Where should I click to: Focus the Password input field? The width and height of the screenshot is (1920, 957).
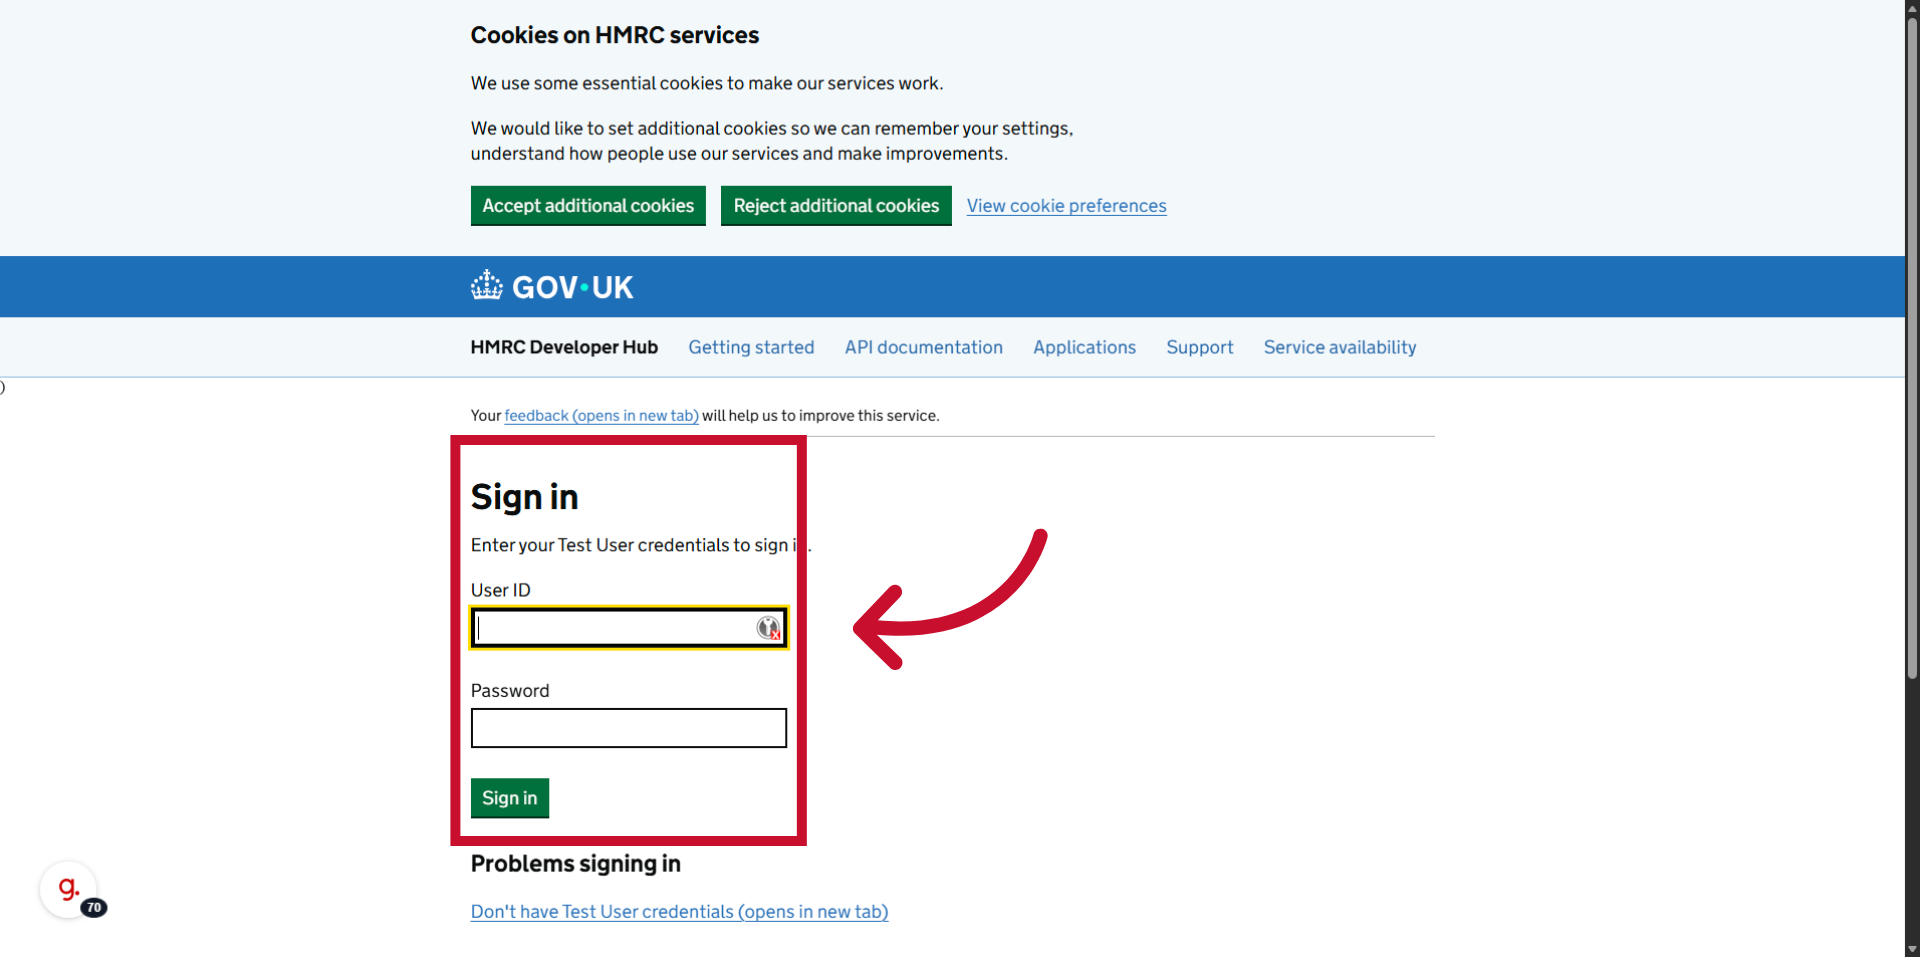629,728
